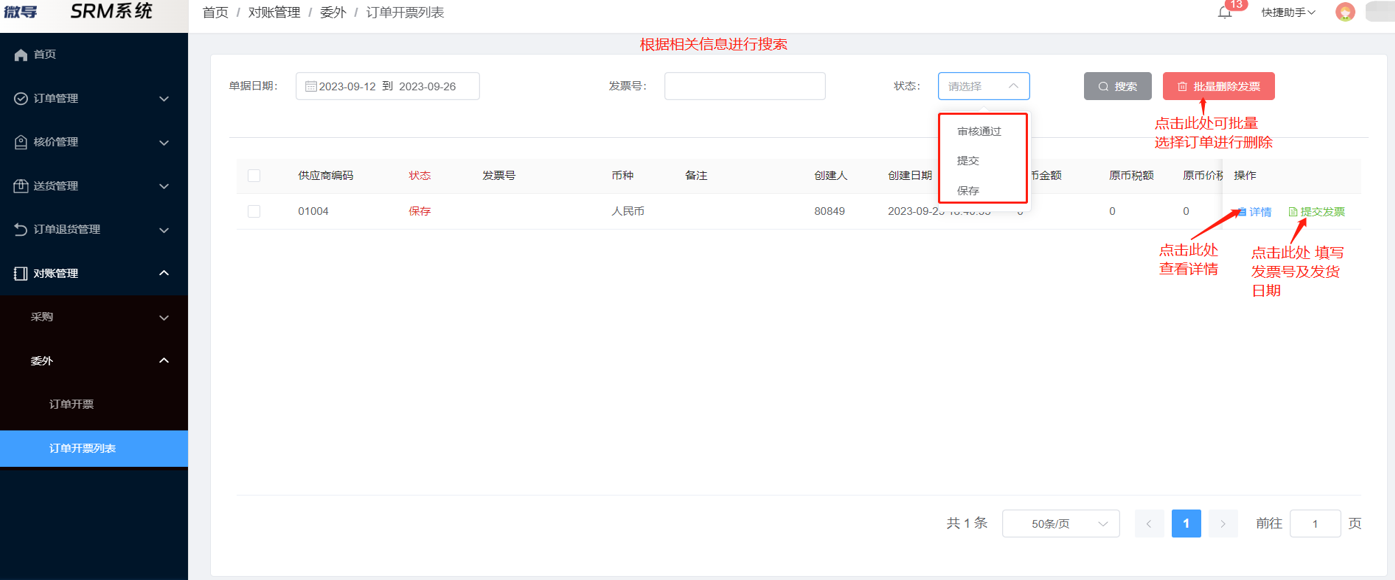Viewport: 1395px width, 580px height.
Task: Click the 核价管理 sidebar icon
Action: pyautogui.click(x=21, y=142)
